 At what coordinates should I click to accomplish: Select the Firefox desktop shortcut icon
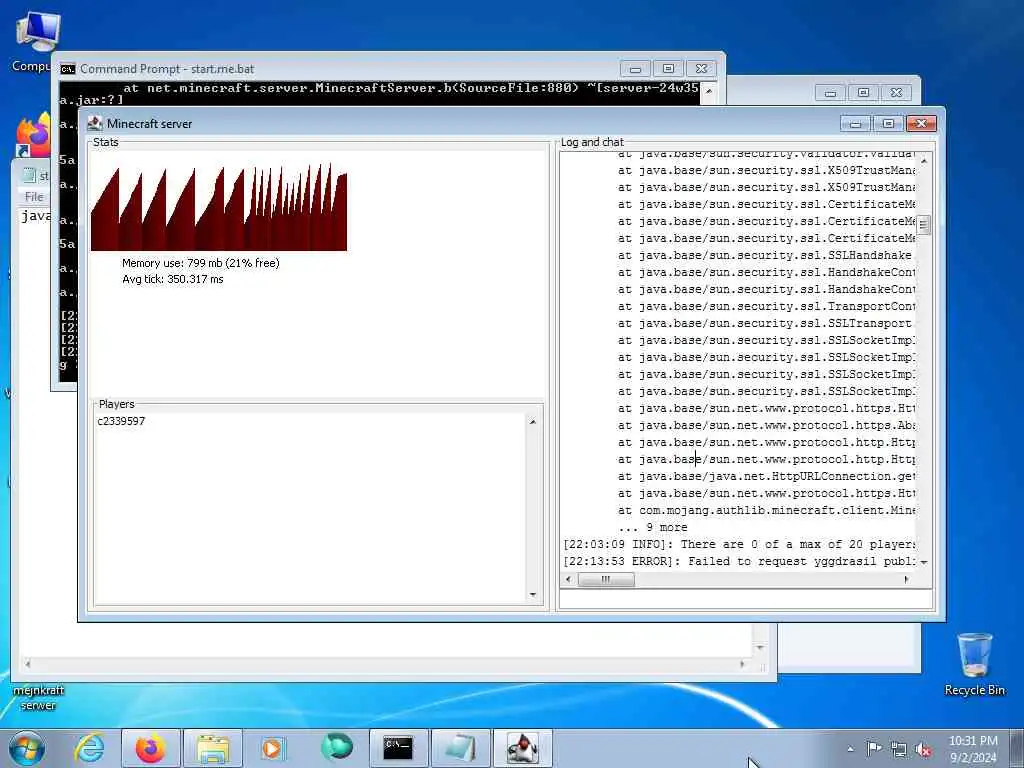33,135
